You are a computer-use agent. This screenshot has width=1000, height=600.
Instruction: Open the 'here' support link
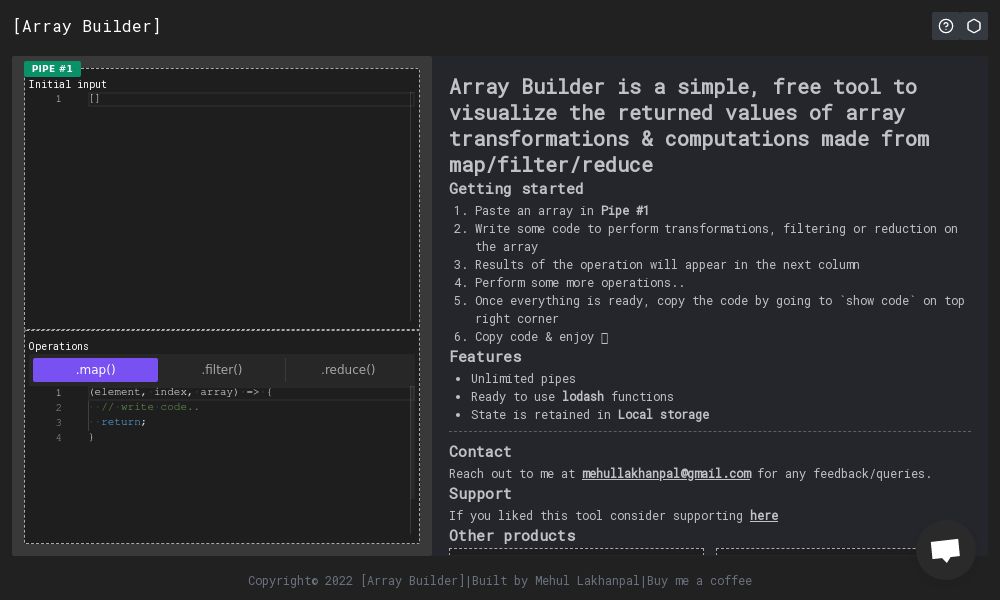764,515
